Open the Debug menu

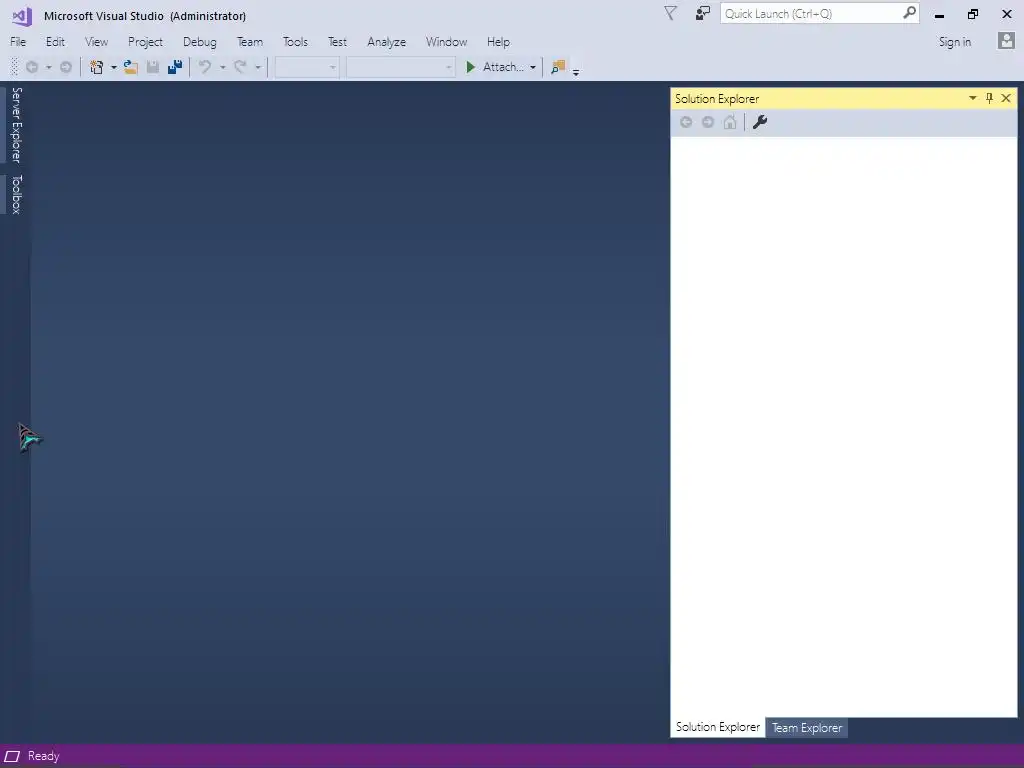click(200, 42)
